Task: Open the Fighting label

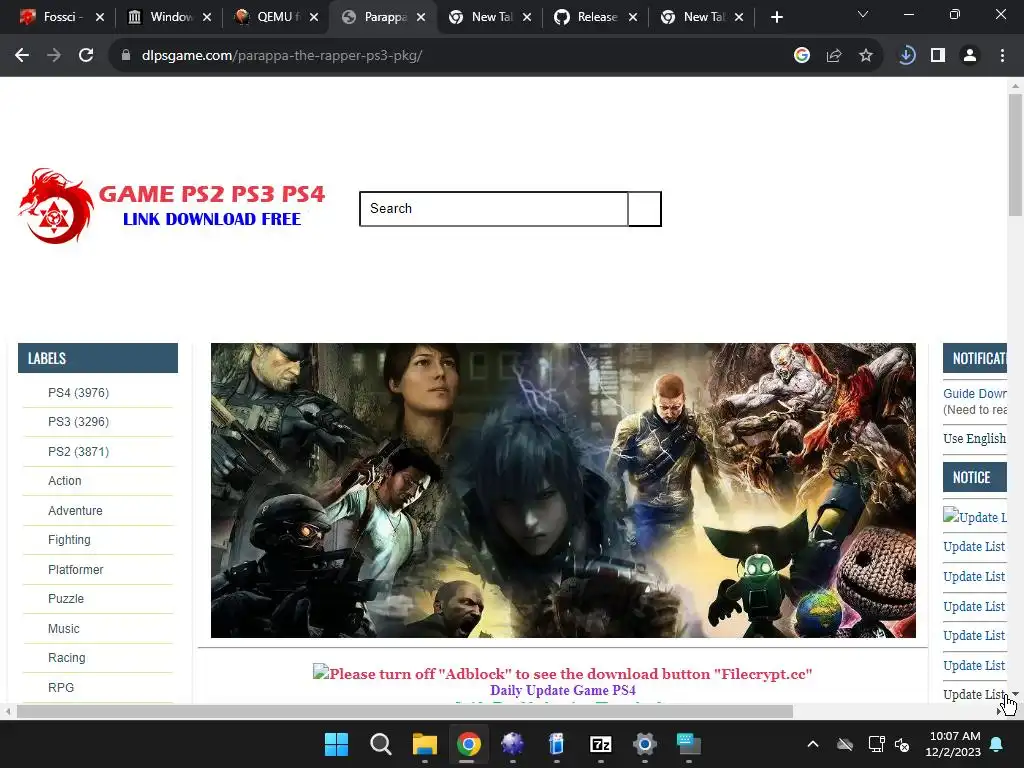Action: (69, 539)
